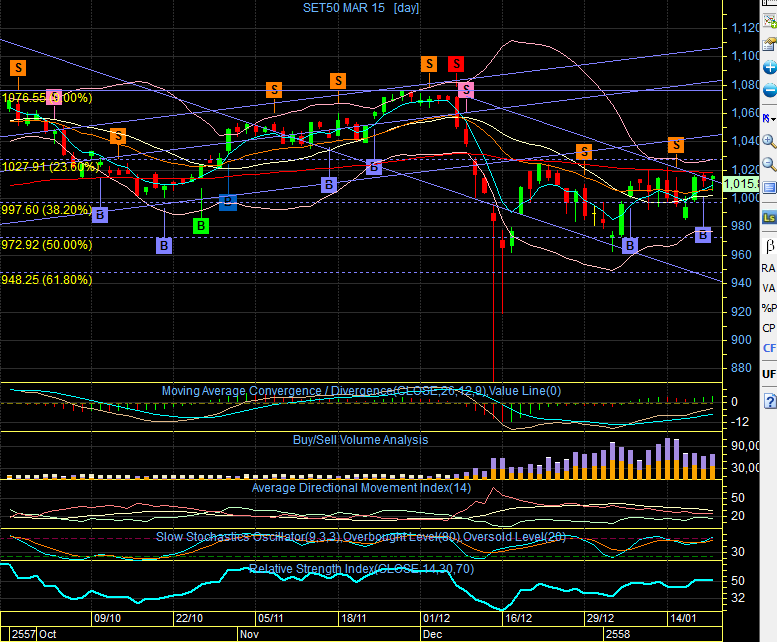Click the green B buy signal marker
The image size is (777, 642).
click(x=201, y=226)
